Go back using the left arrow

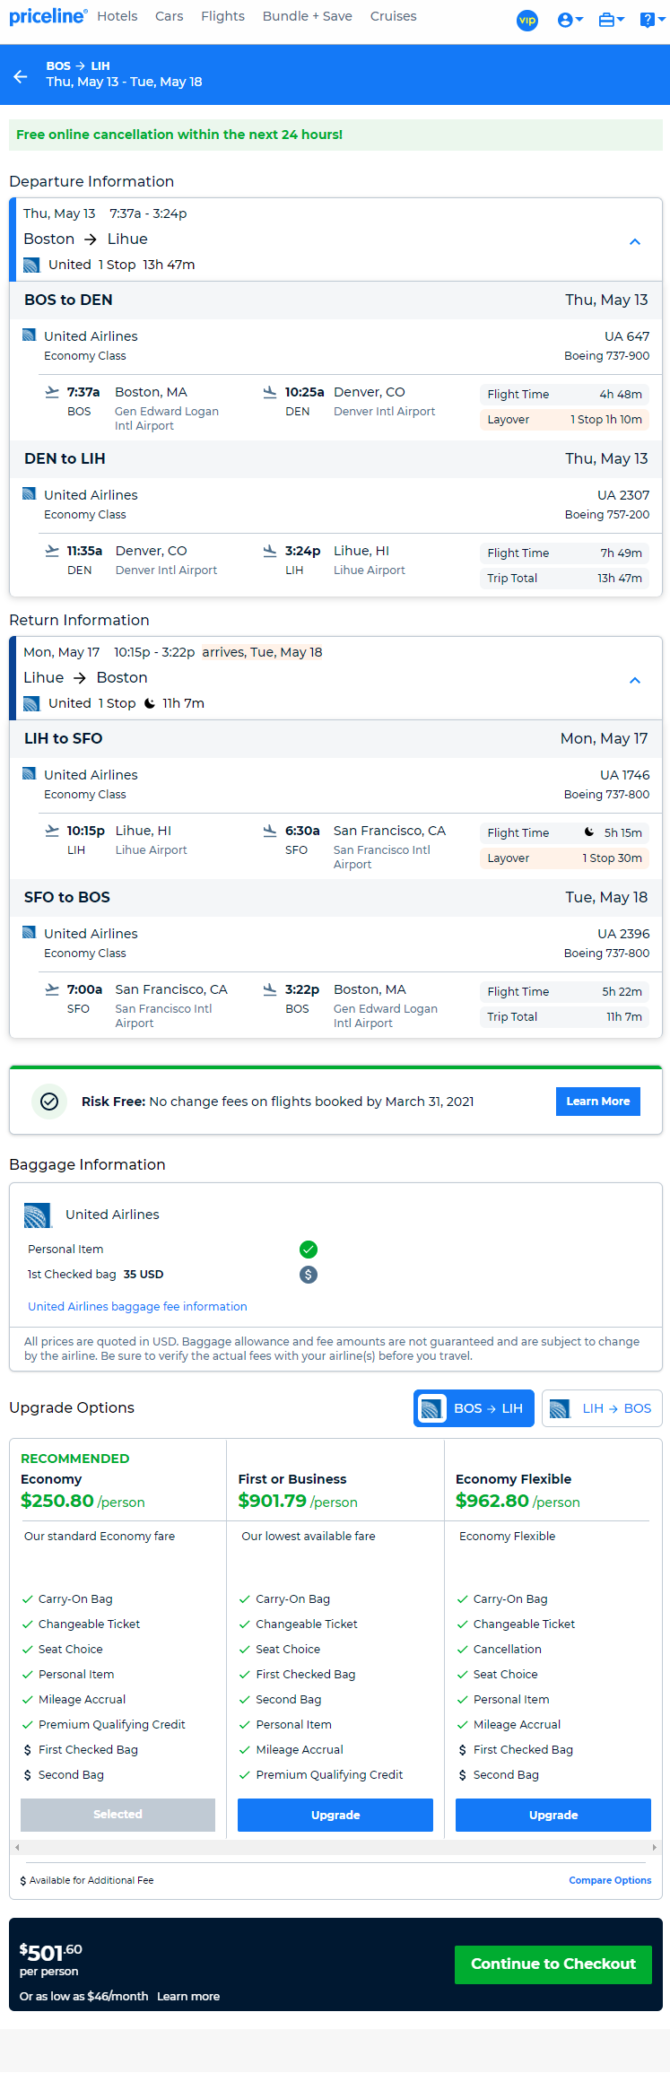[20, 76]
